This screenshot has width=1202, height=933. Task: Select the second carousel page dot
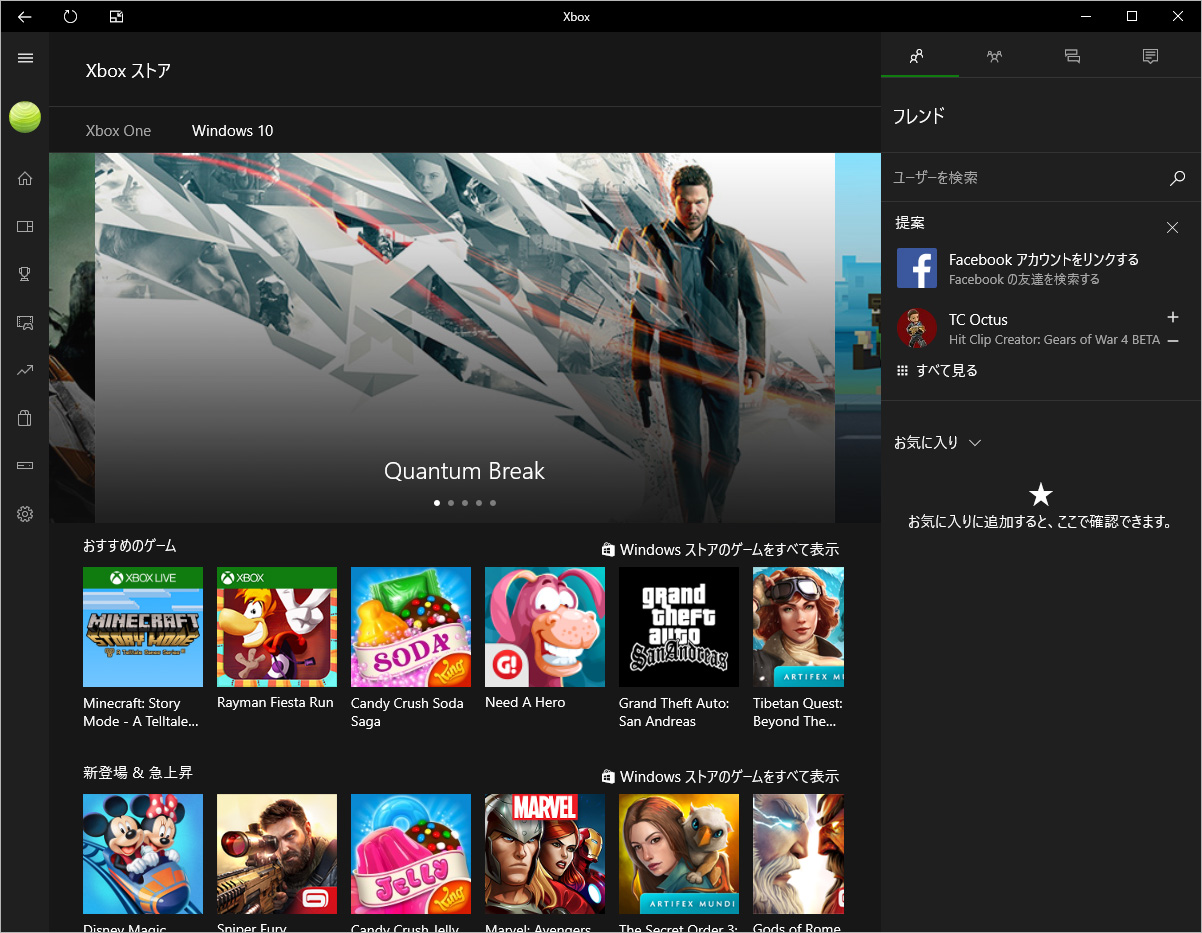coord(451,503)
